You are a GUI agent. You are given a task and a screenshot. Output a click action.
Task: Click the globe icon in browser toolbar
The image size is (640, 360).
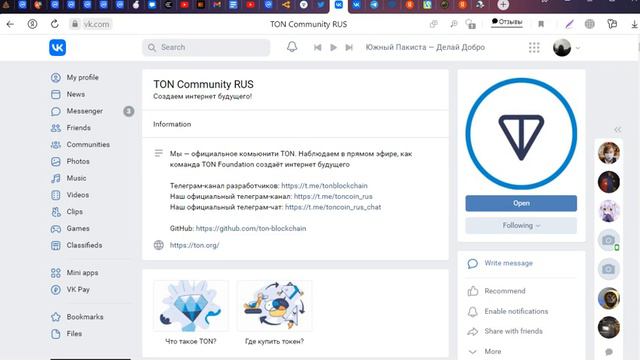click(589, 24)
